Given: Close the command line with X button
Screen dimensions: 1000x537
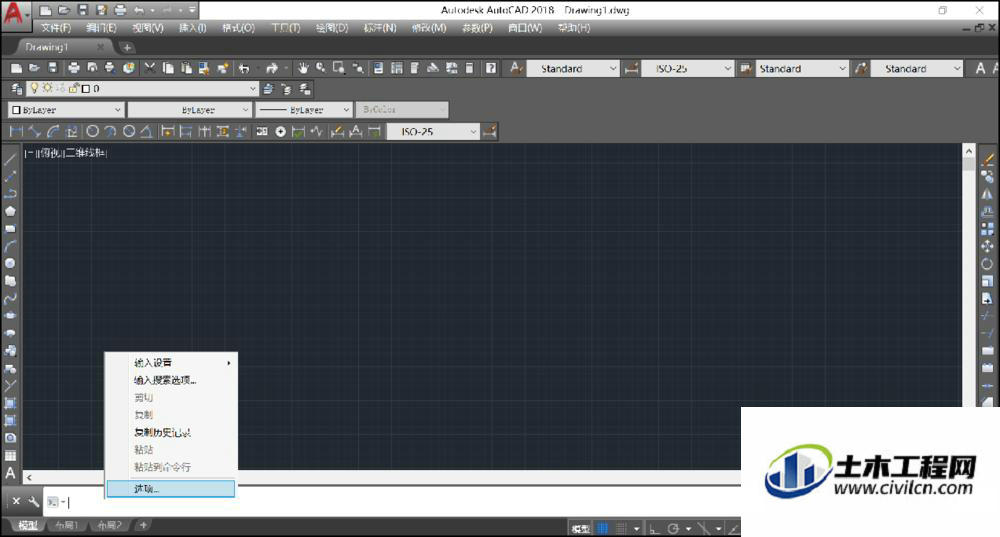Looking at the screenshot, I should [x=17, y=502].
